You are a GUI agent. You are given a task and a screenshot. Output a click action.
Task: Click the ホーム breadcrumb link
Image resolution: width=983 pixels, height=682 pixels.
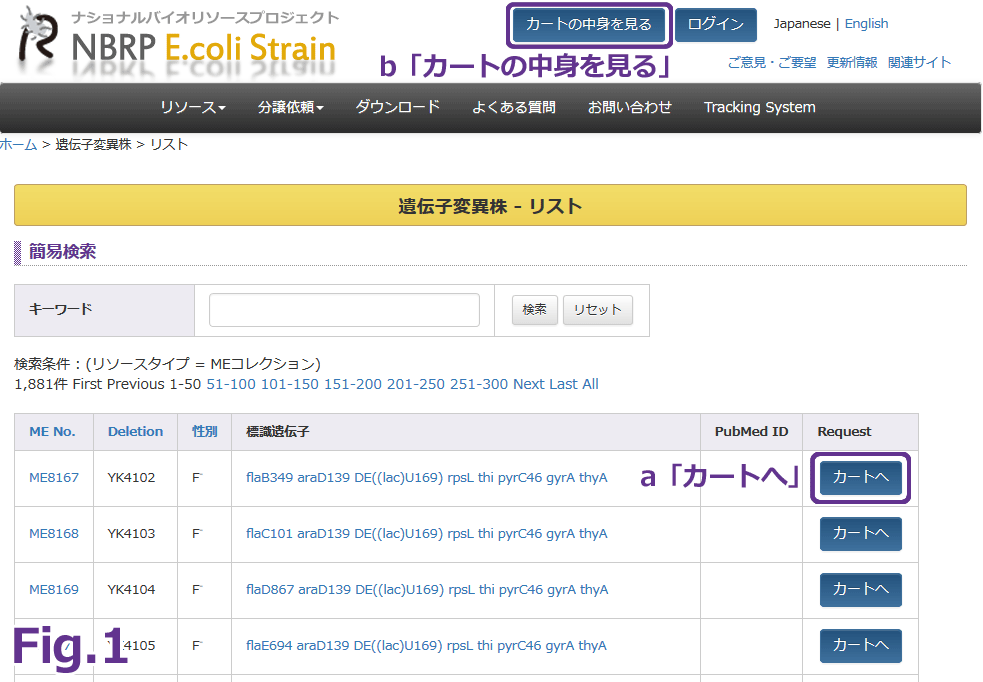18,145
